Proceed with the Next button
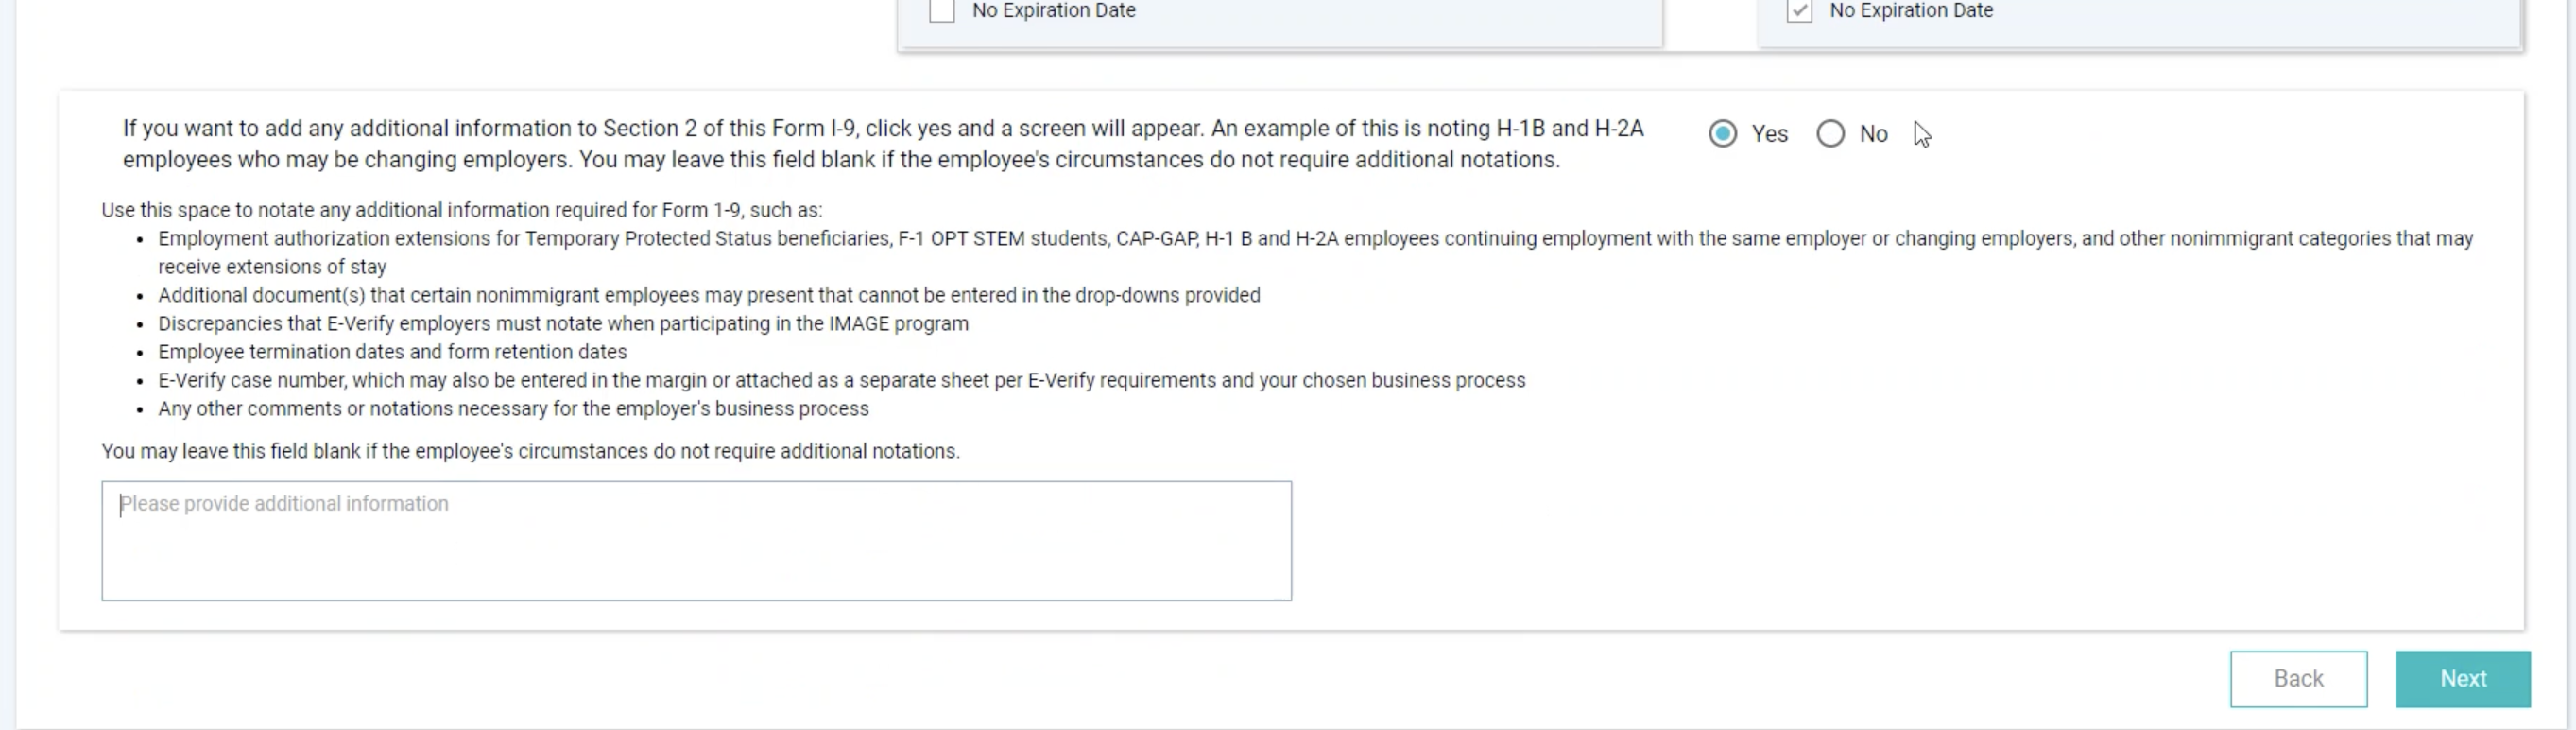Image resolution: width=2576 pixels, height=730 pixels. pos(2462,679)
